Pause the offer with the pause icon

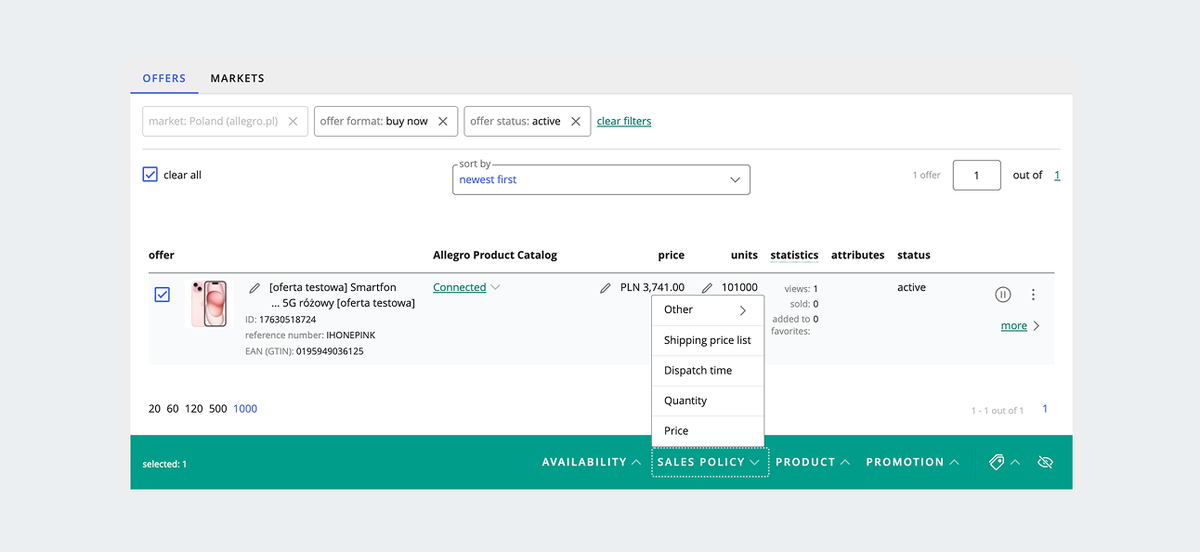[1003, 294]
